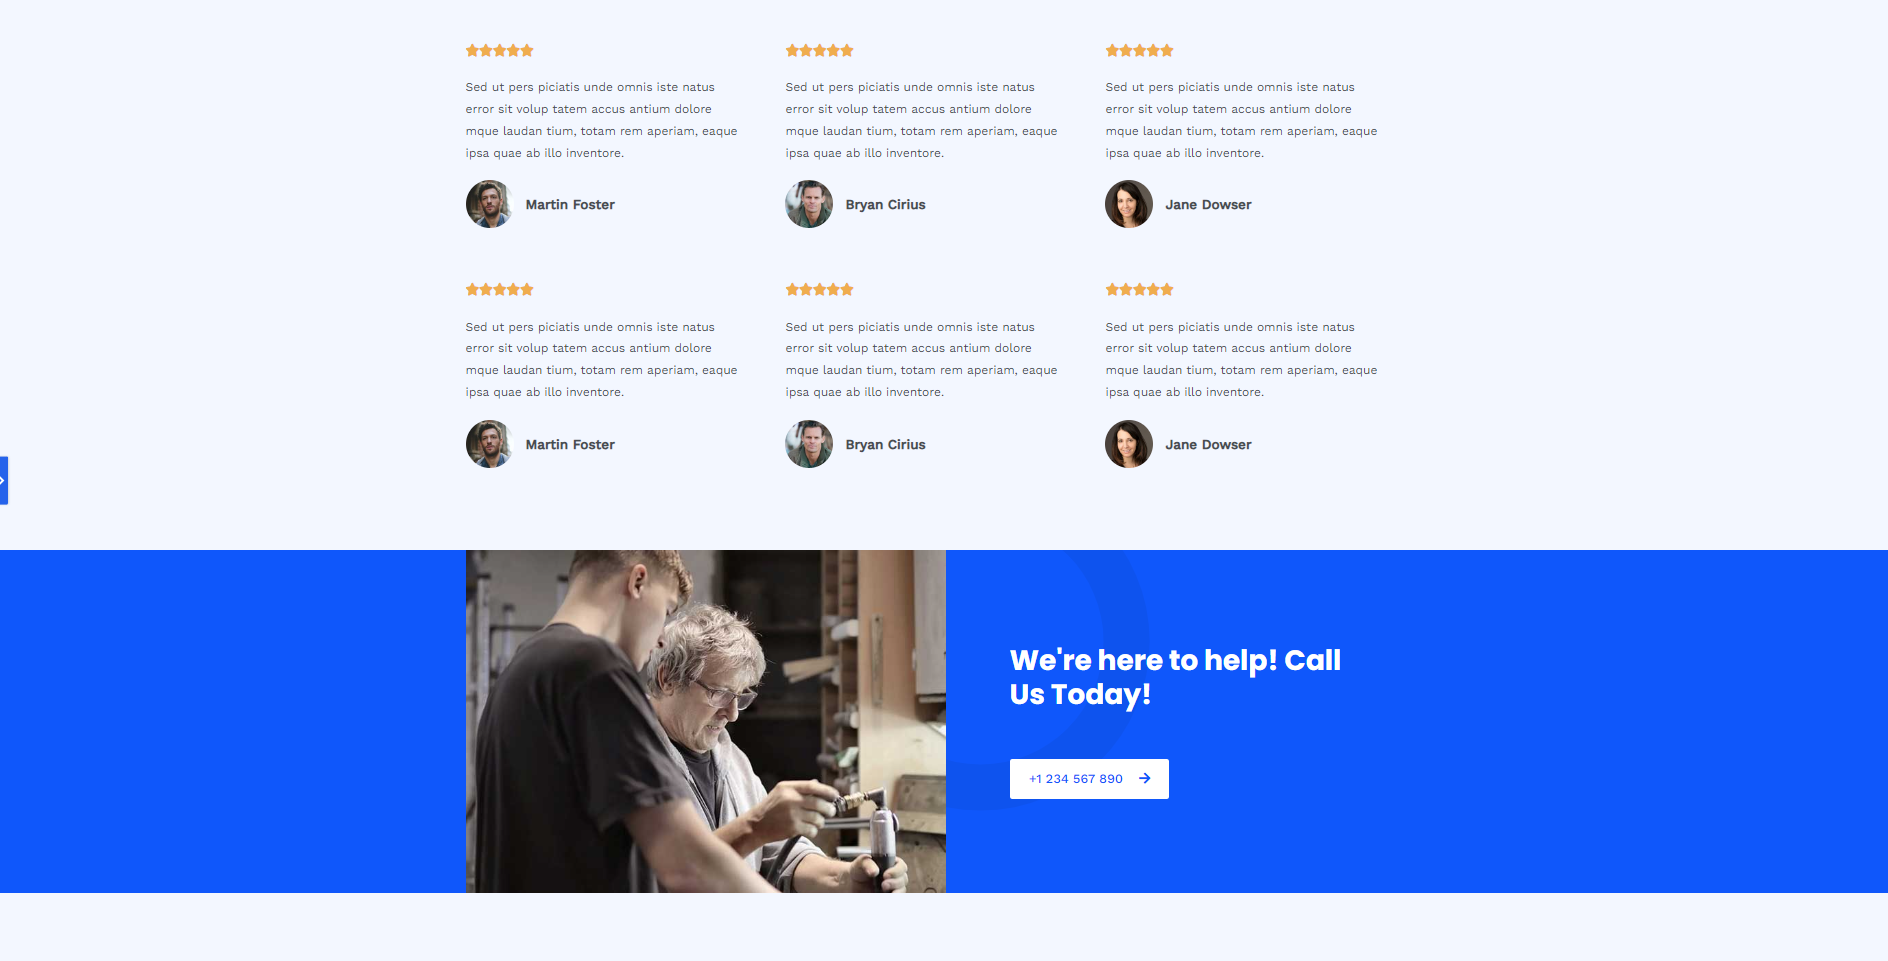Viewport: 1888px width, 961px height.
Task: Click the blue side panel expander arrow
Action: click(3, 481)
